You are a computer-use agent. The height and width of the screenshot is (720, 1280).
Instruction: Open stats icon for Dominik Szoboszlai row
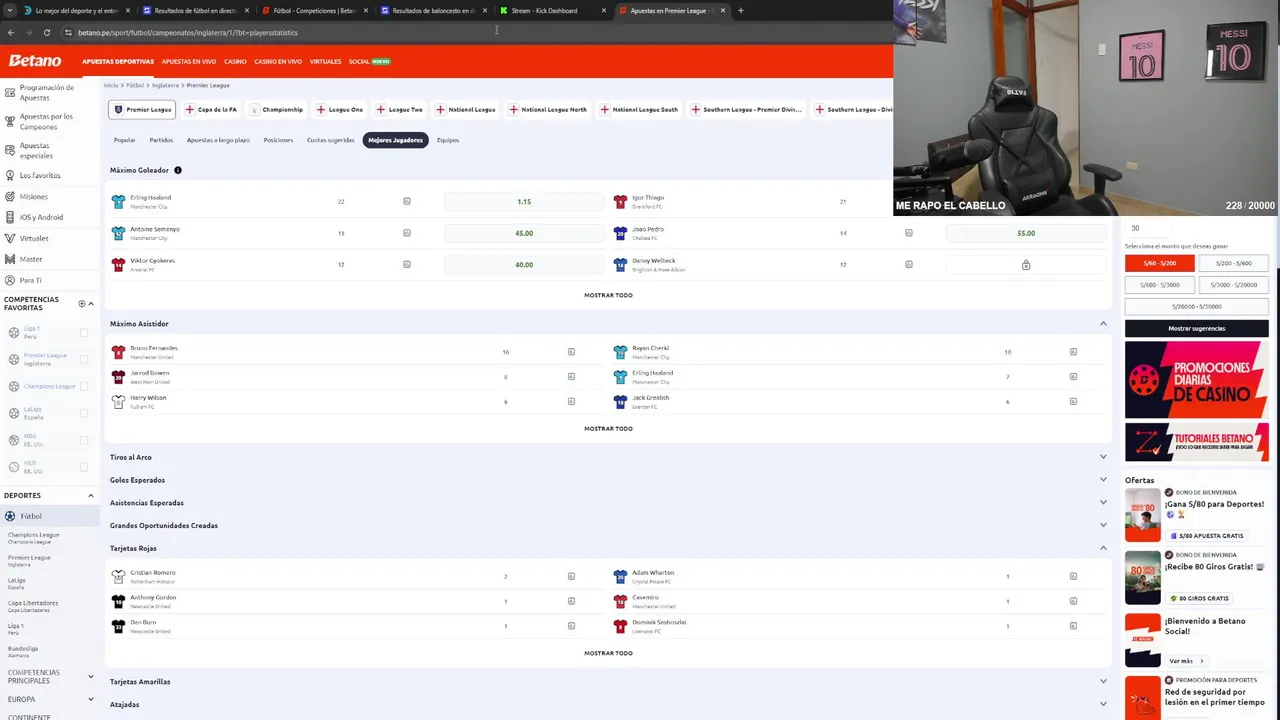click(1073, 626)
